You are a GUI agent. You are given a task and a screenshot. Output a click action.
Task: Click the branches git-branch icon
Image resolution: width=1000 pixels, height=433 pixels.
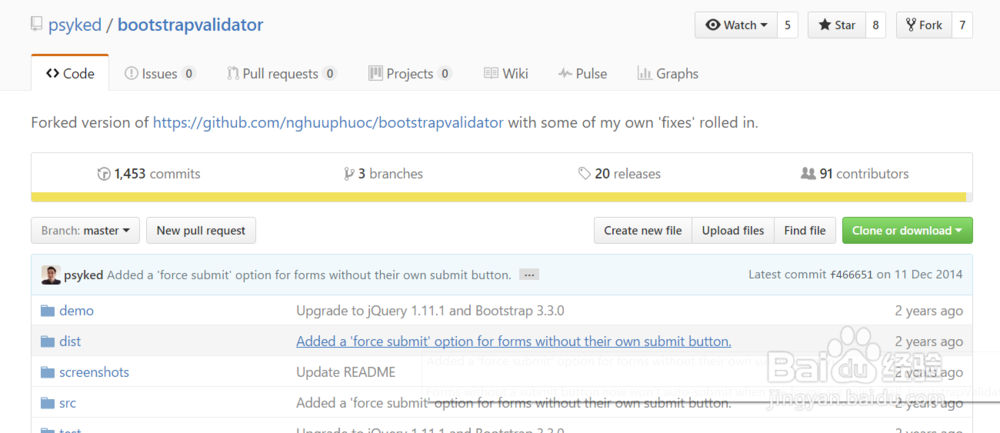pyautogui.click(x=349, y=174)
